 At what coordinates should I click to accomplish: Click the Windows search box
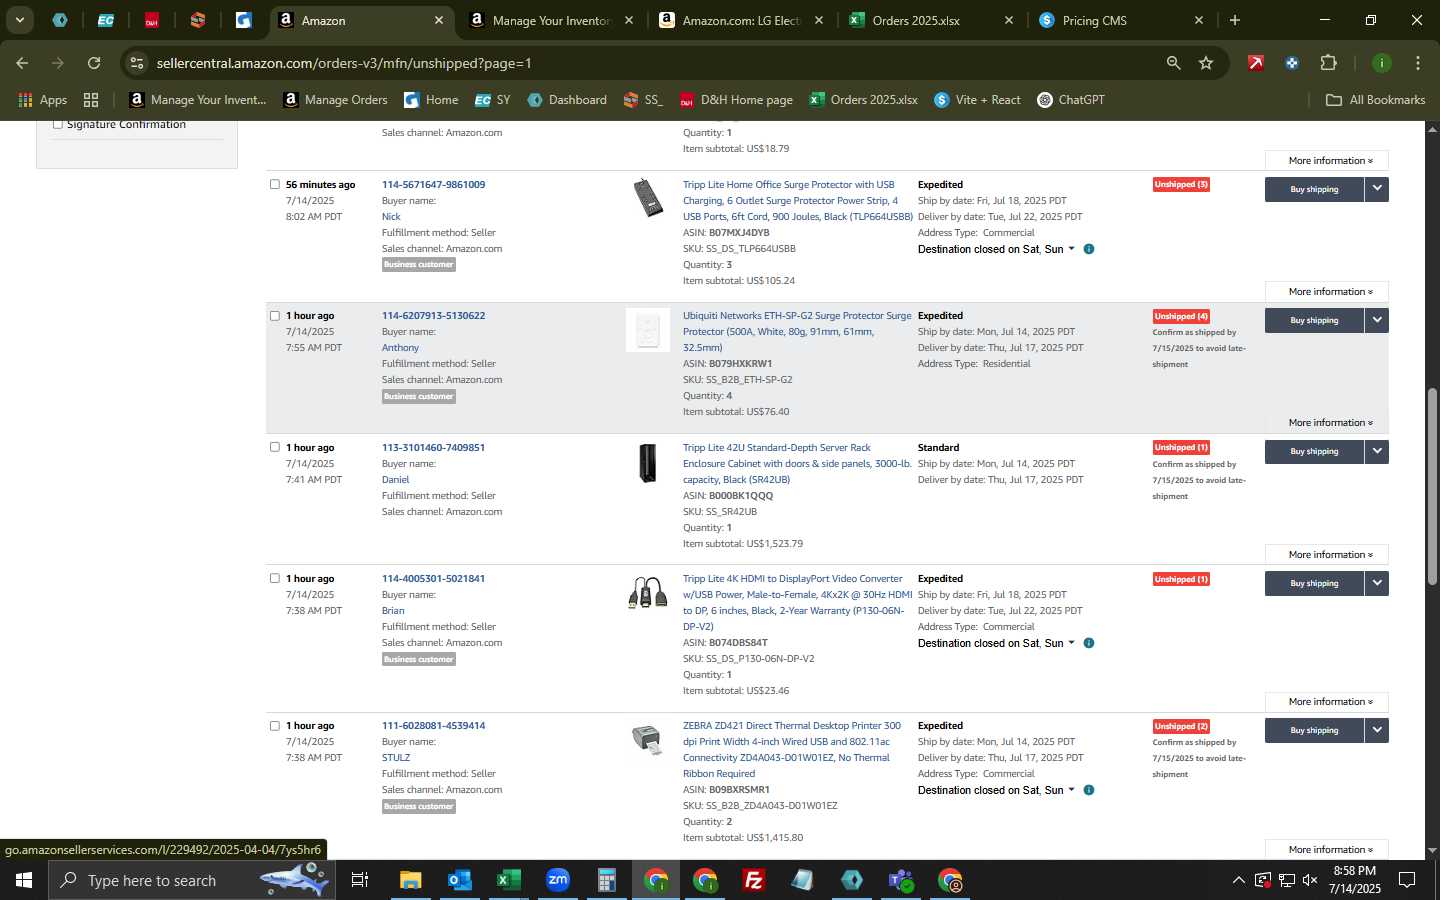(x=190, y=880)
